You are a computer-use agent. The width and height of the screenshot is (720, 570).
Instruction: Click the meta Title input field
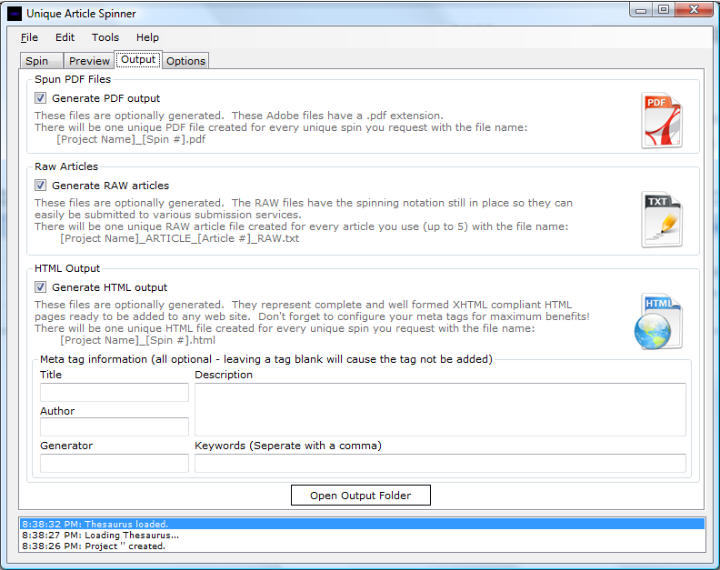(114, 392)
